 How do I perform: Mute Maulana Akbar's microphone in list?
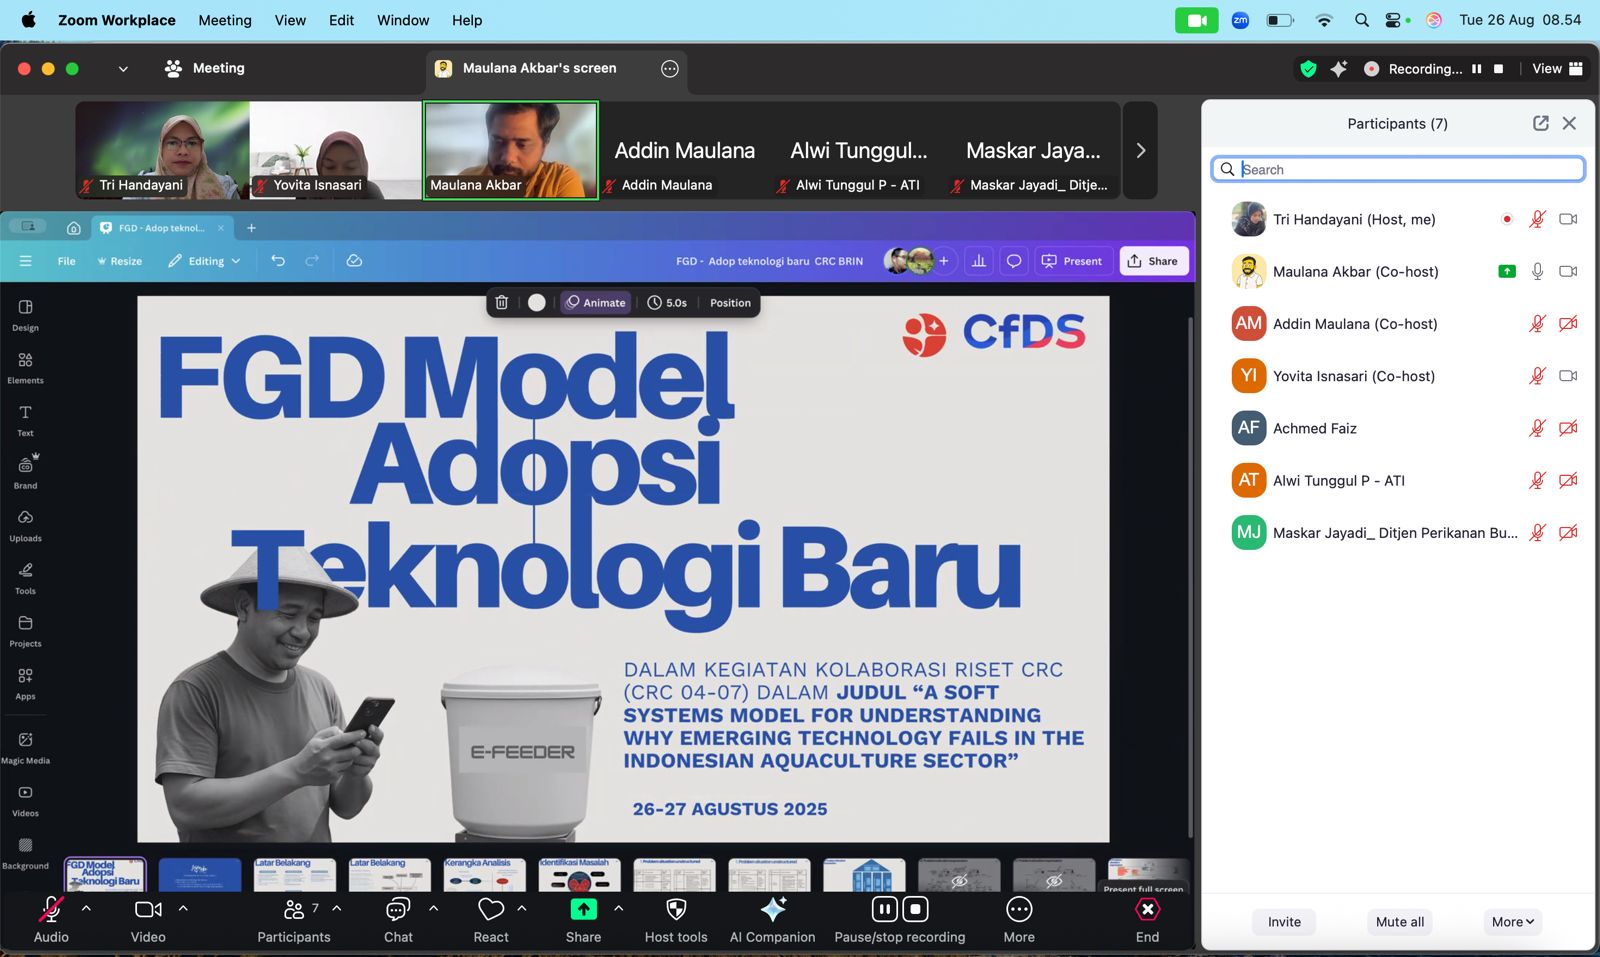pyautogui.click(x=1538, y=271)
